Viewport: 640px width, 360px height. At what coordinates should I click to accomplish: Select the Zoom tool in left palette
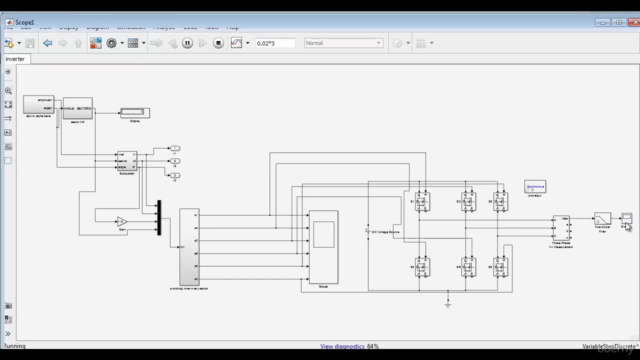(8, 91)
